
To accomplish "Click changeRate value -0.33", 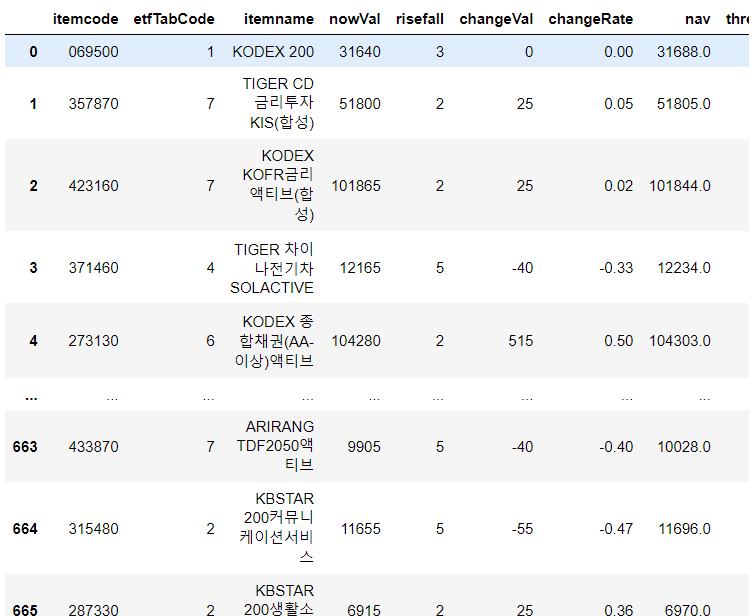I will pos(616,268).
